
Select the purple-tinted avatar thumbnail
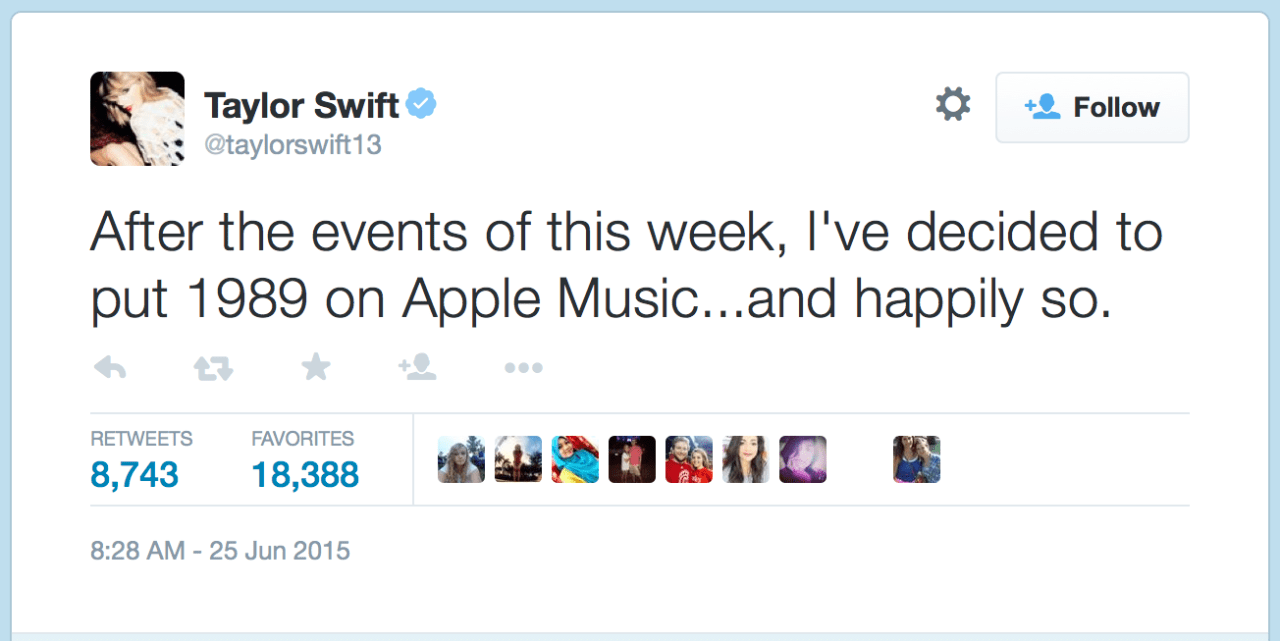[803, 460]
